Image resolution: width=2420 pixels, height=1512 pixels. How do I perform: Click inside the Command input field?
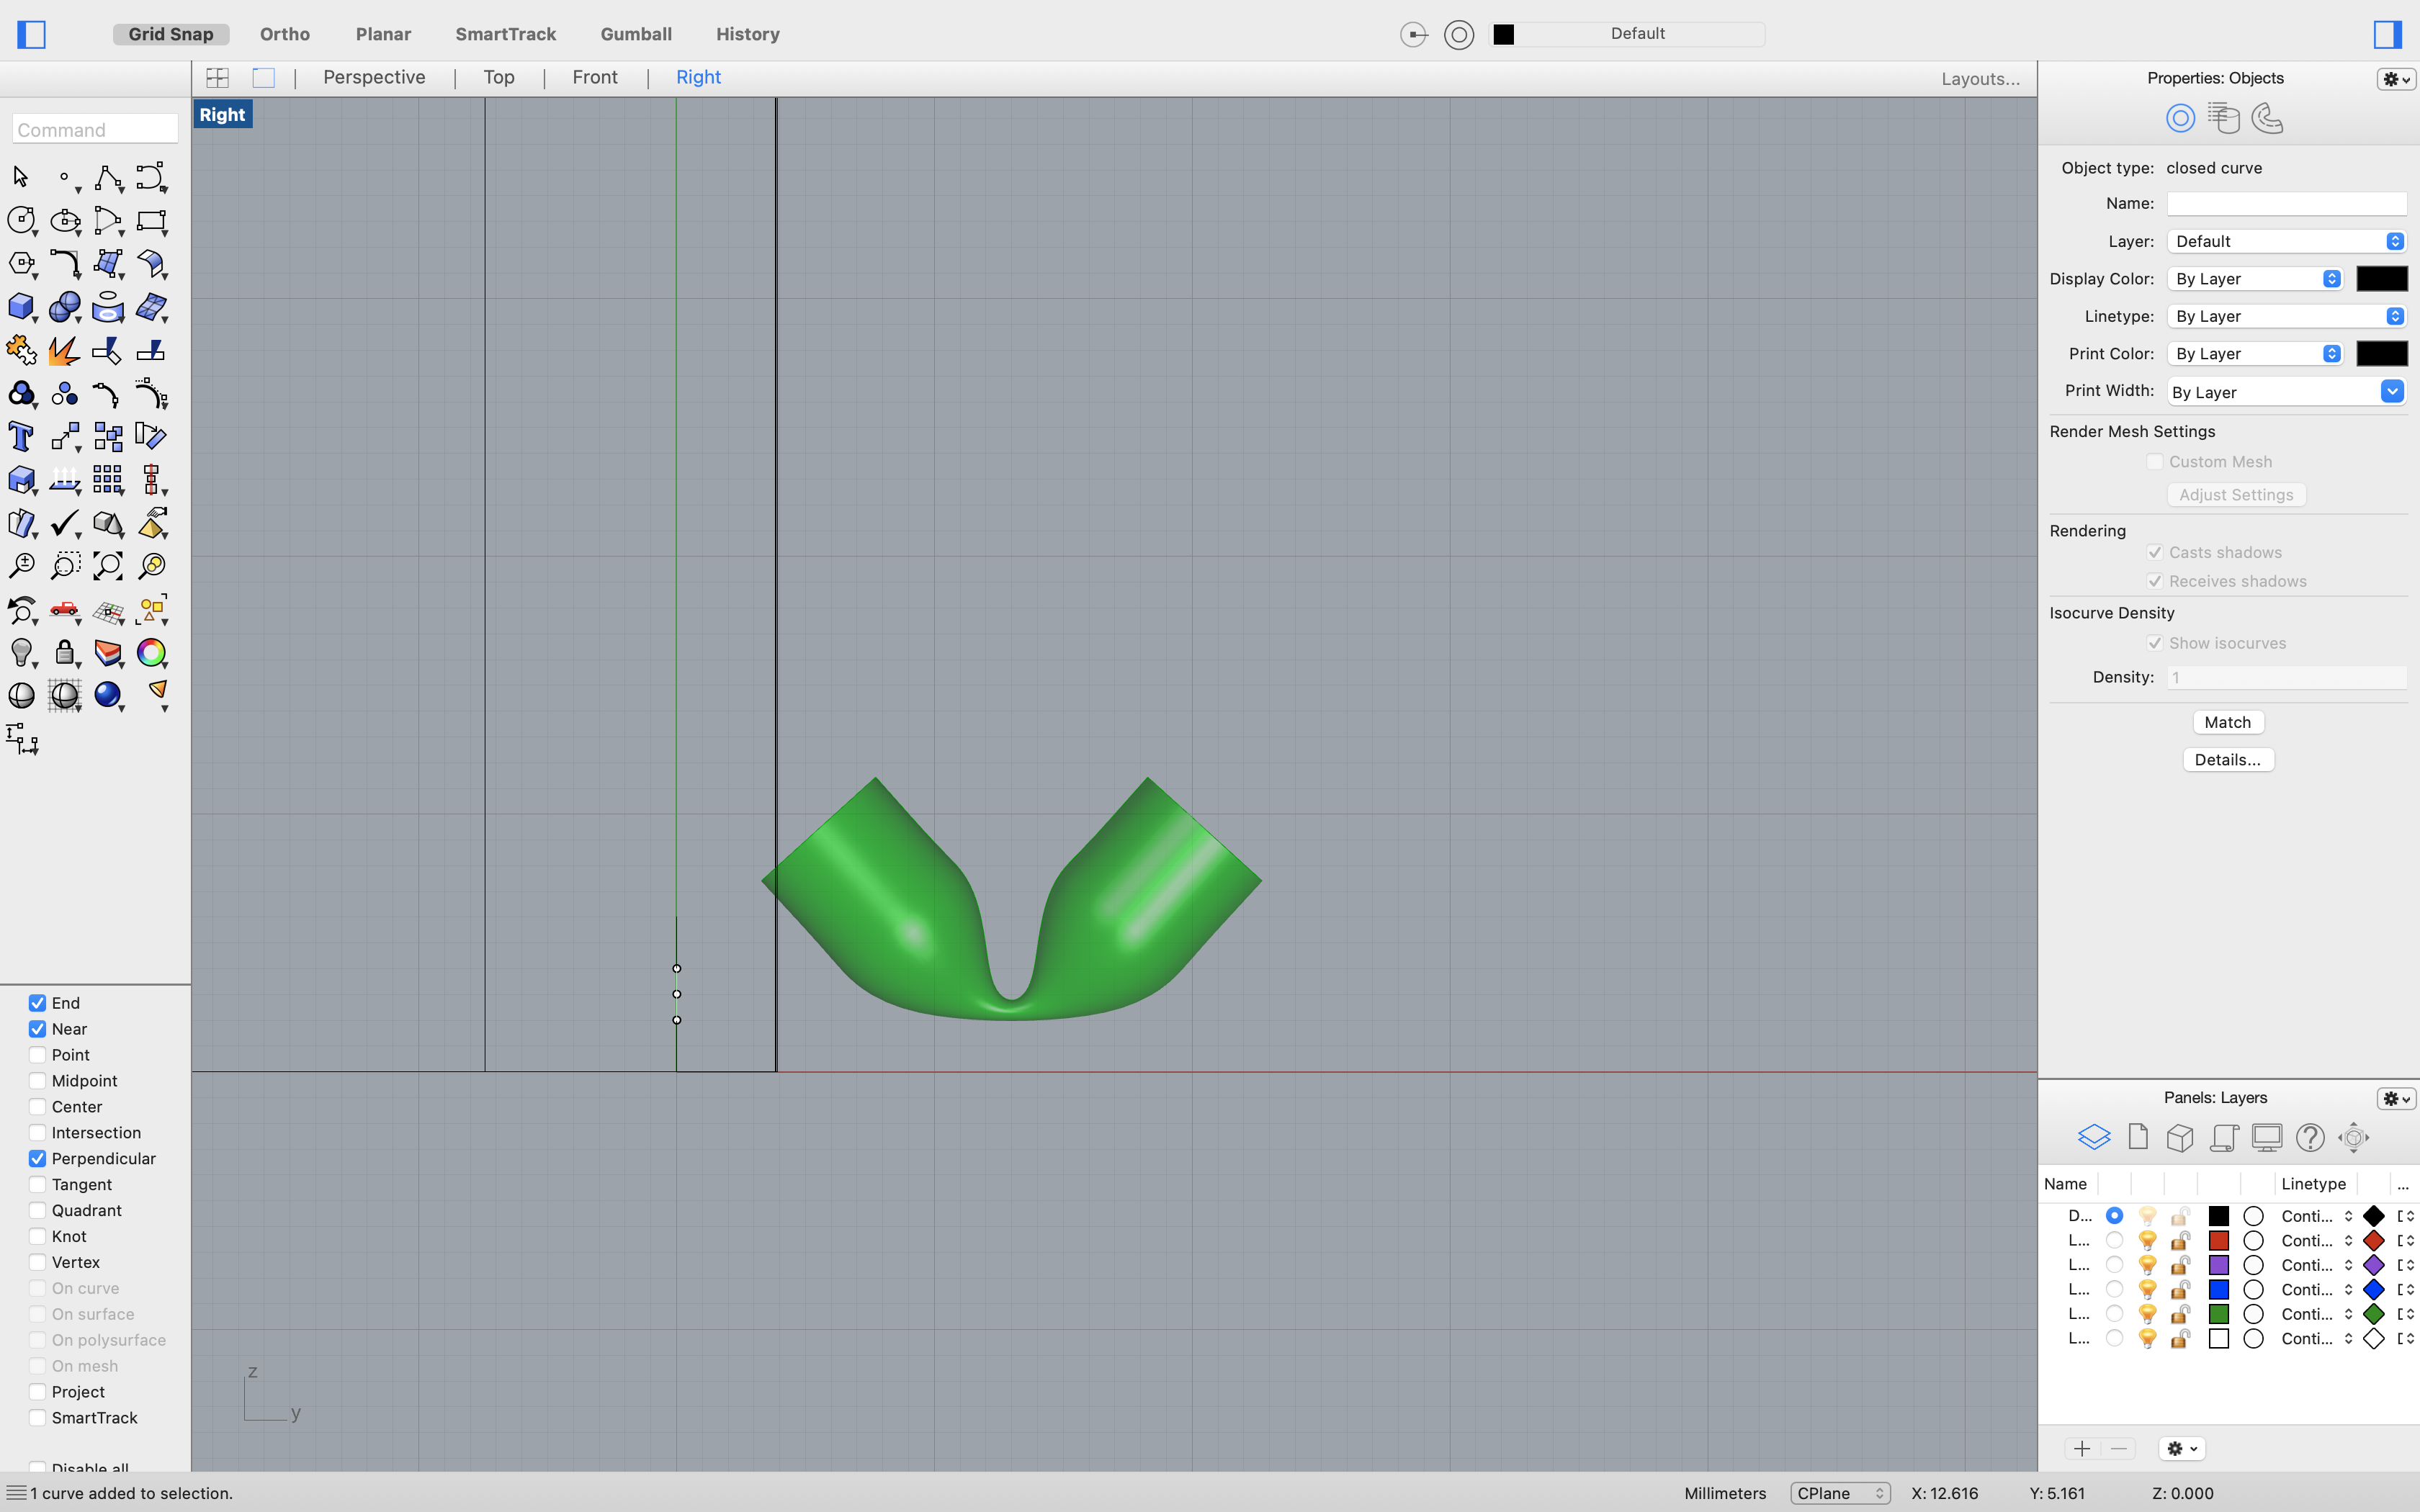[x=93, y=128]
